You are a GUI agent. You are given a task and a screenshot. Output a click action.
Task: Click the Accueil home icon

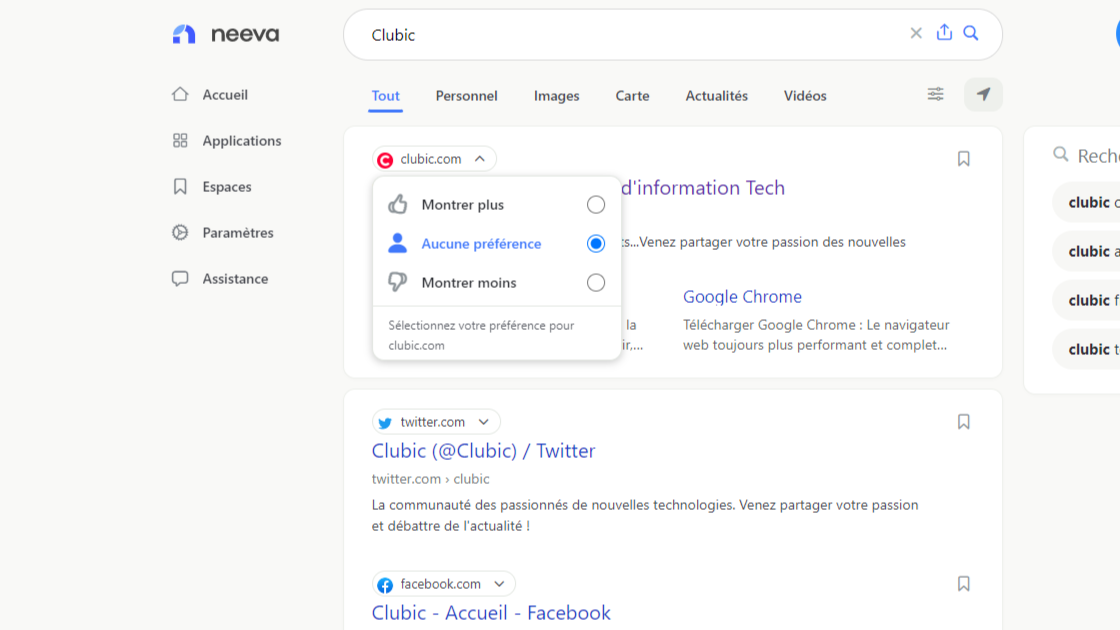click(x=180, y=94)
